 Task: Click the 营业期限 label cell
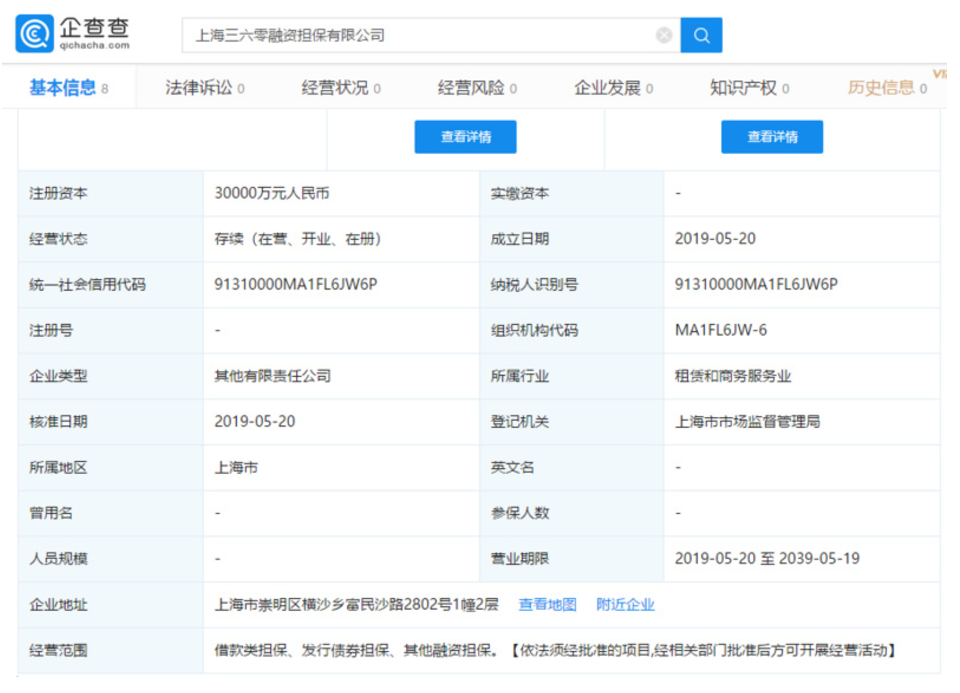coord(572,559)
